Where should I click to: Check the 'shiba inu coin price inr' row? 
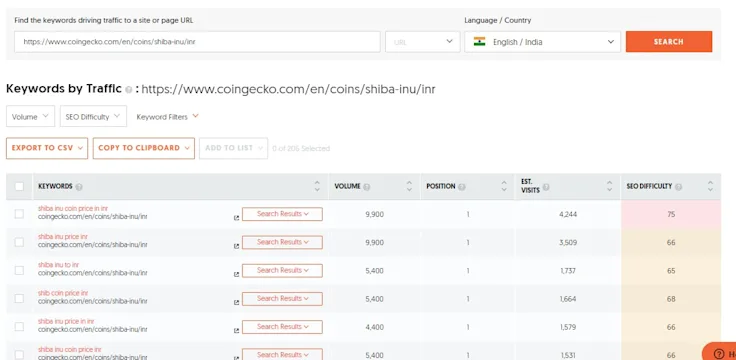point(19,355)
